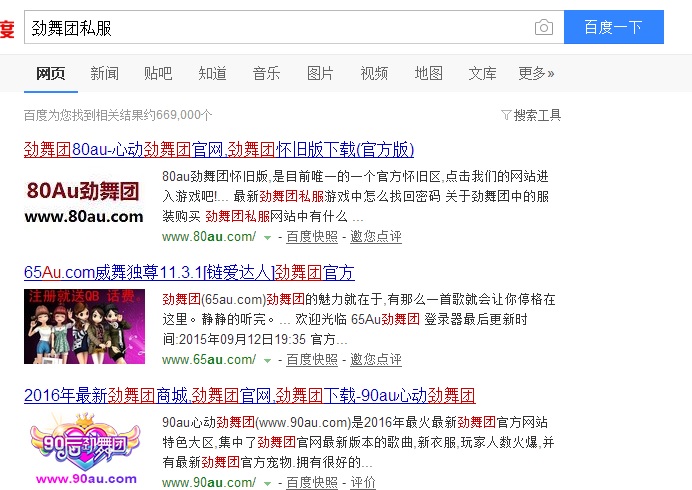Open the 图片 tab

(x=320, y=73)
